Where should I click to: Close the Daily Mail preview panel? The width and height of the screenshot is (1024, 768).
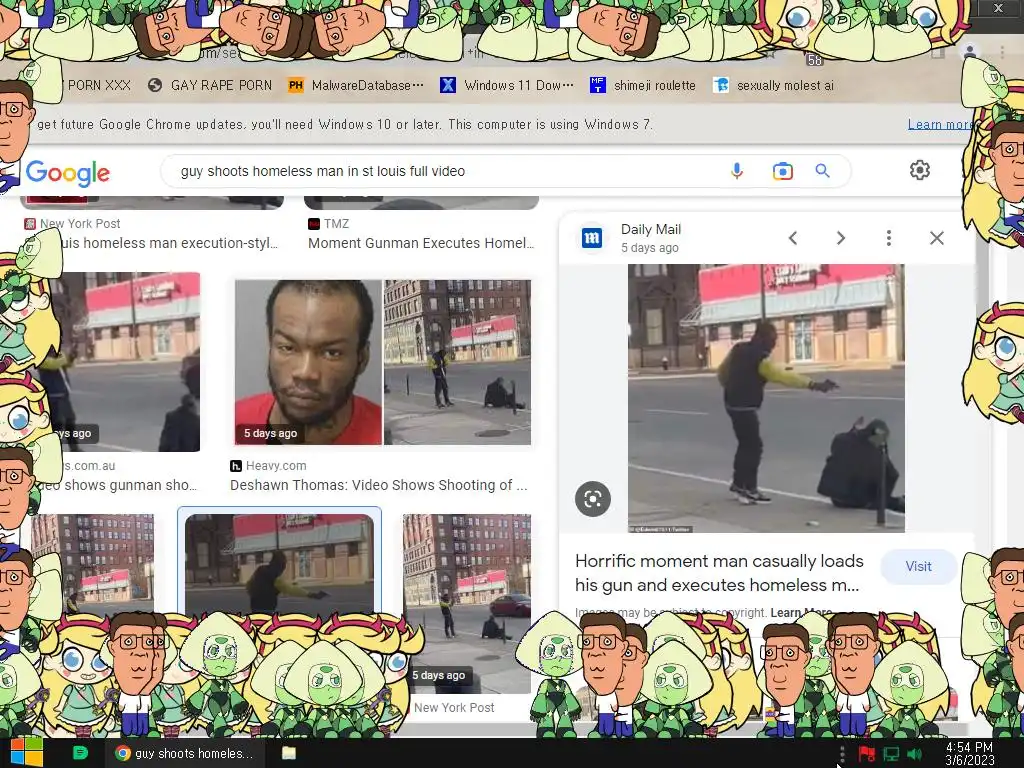point(936,238)
